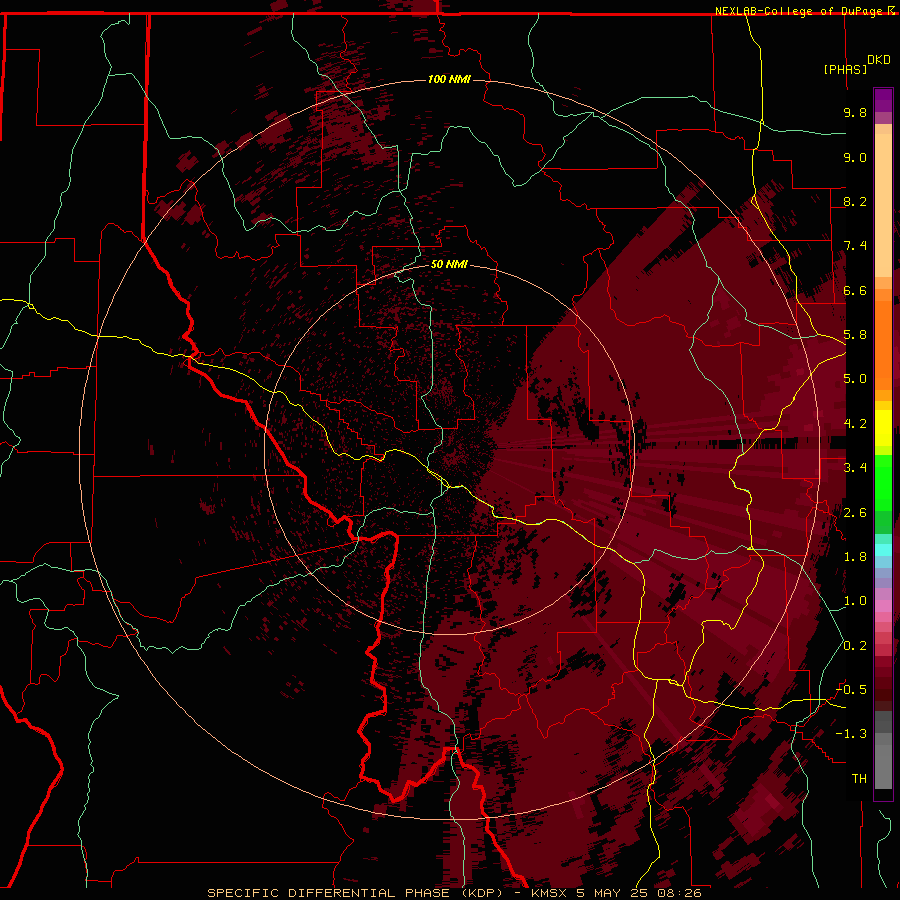Image resolution: width=900 pixels, height=900 pixels.
Task: Click the 5.8 scale value
Action: (855, 335)
